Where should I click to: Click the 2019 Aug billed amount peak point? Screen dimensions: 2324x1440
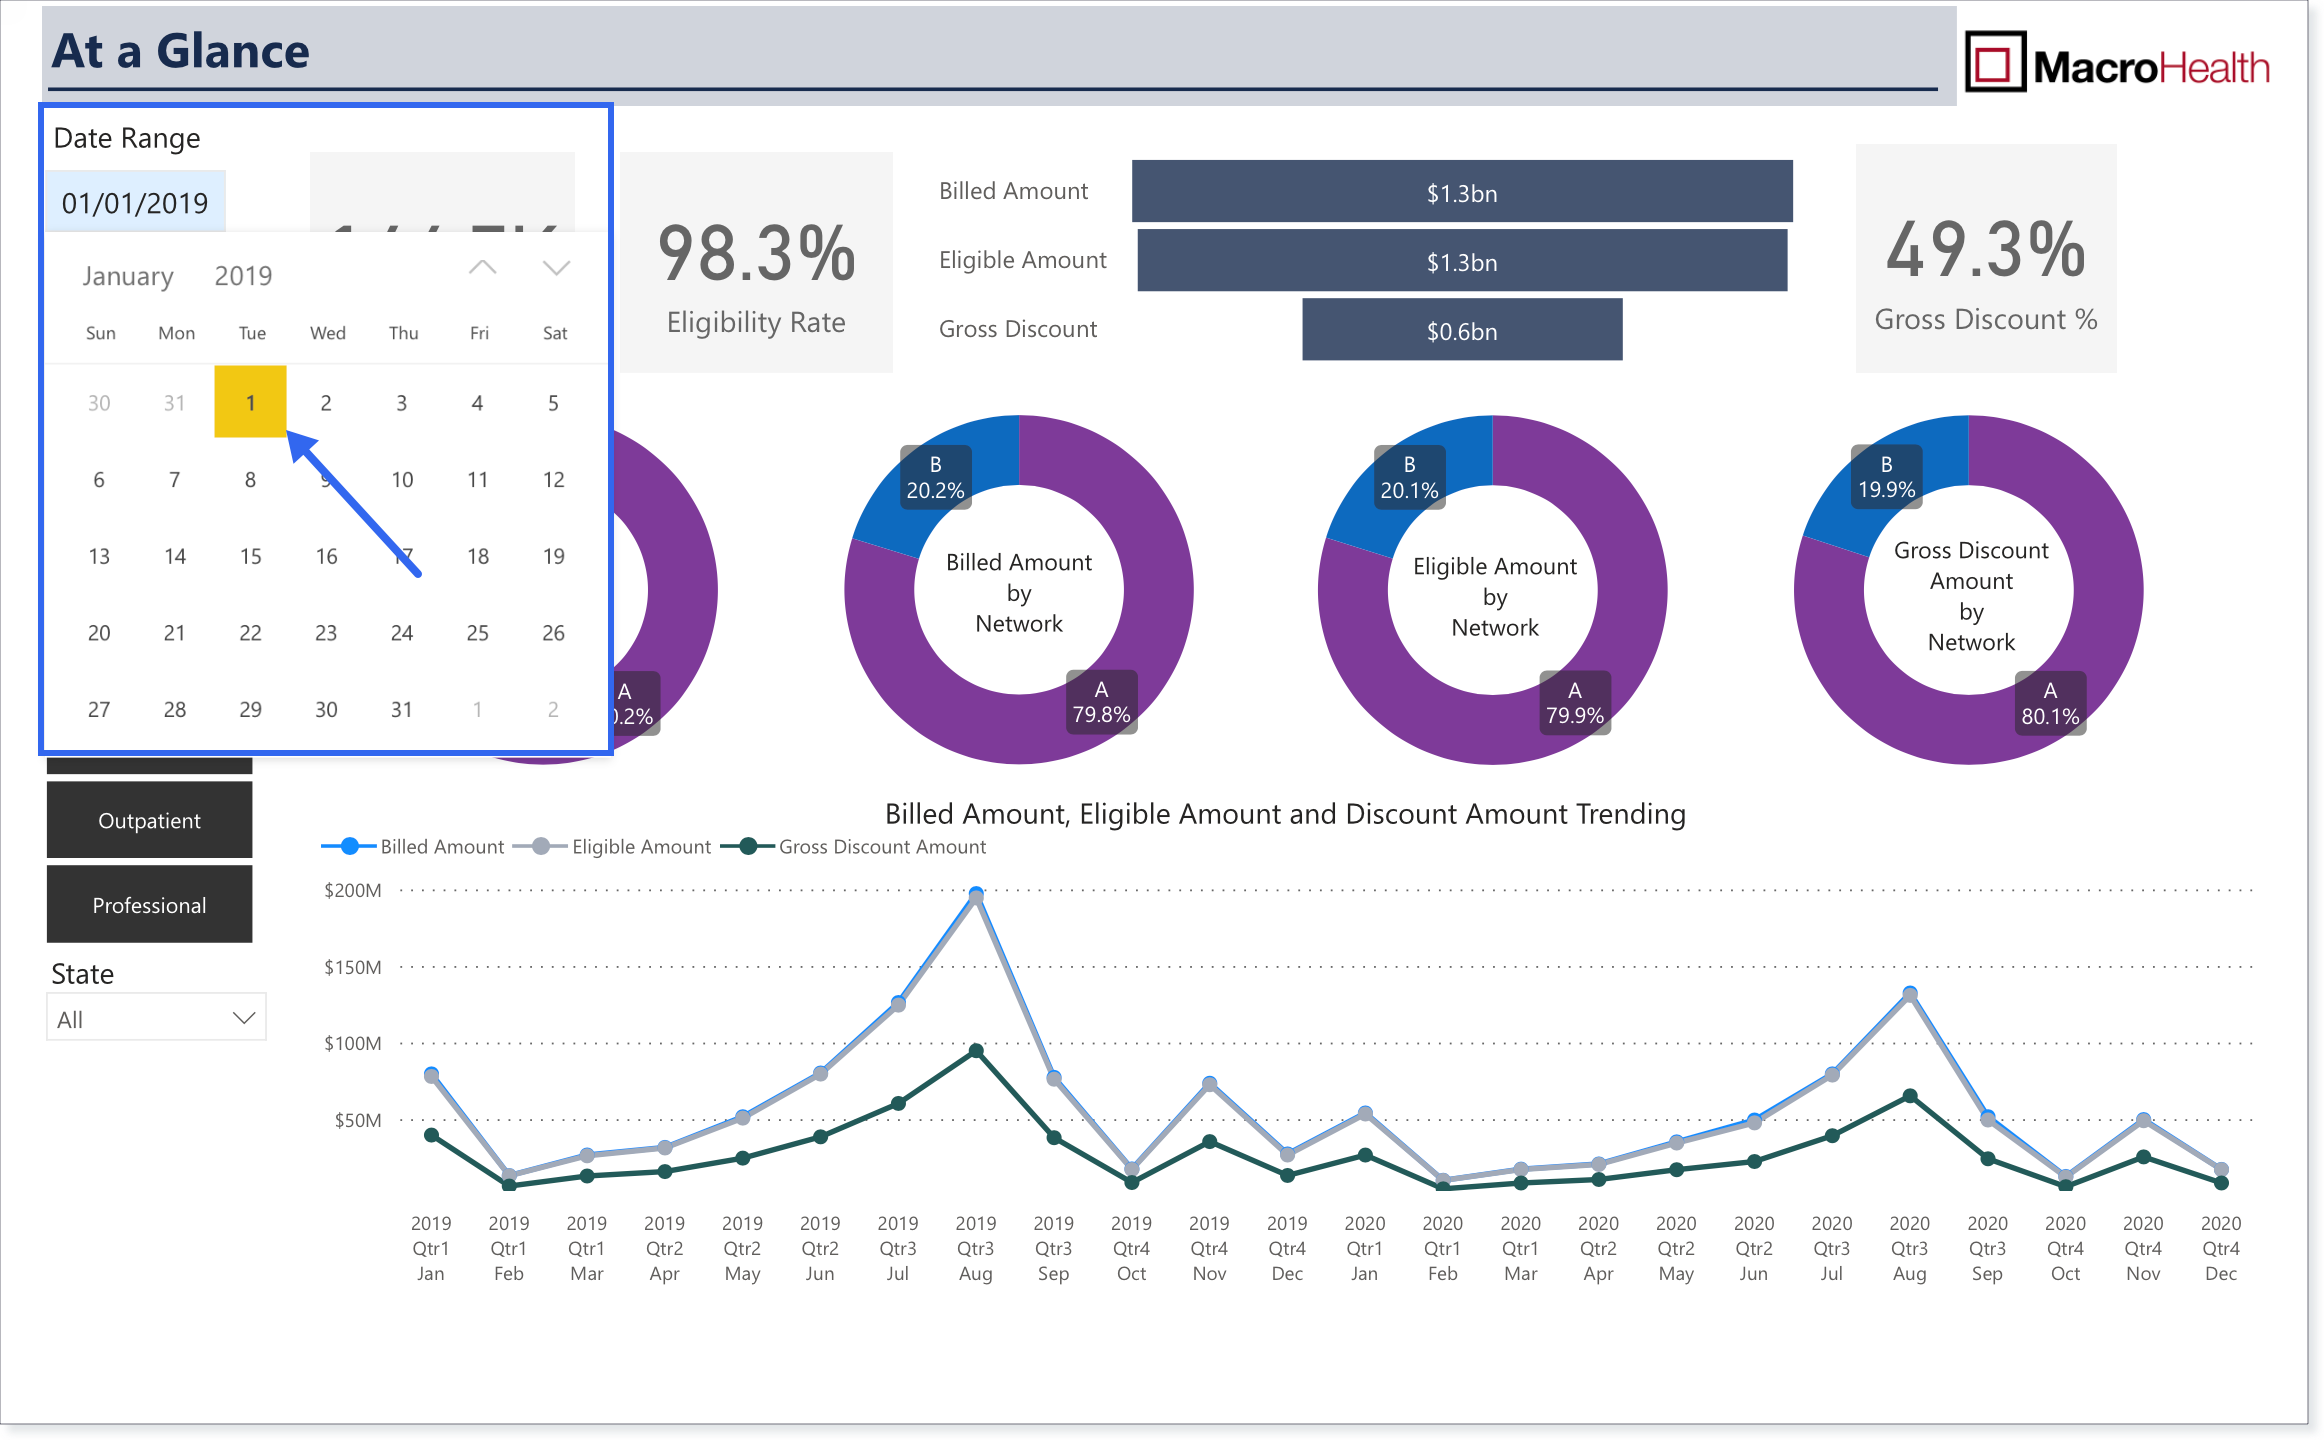976,893
